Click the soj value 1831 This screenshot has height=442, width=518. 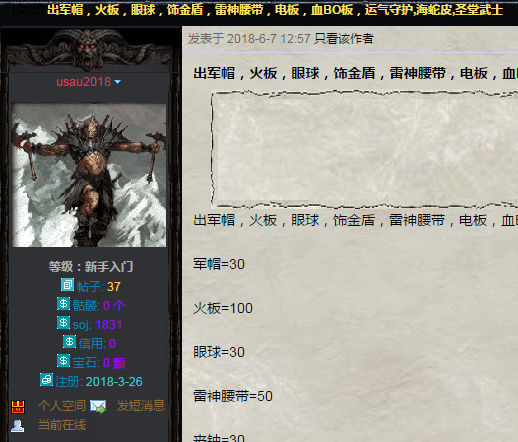click(x=109, y=325)
